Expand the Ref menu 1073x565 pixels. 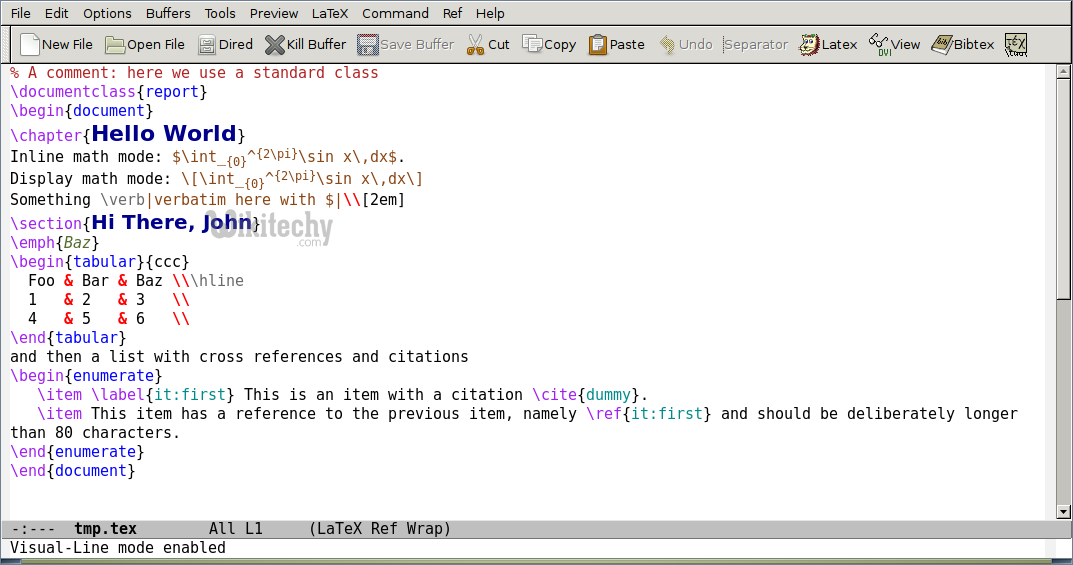(x=452, y=13)
